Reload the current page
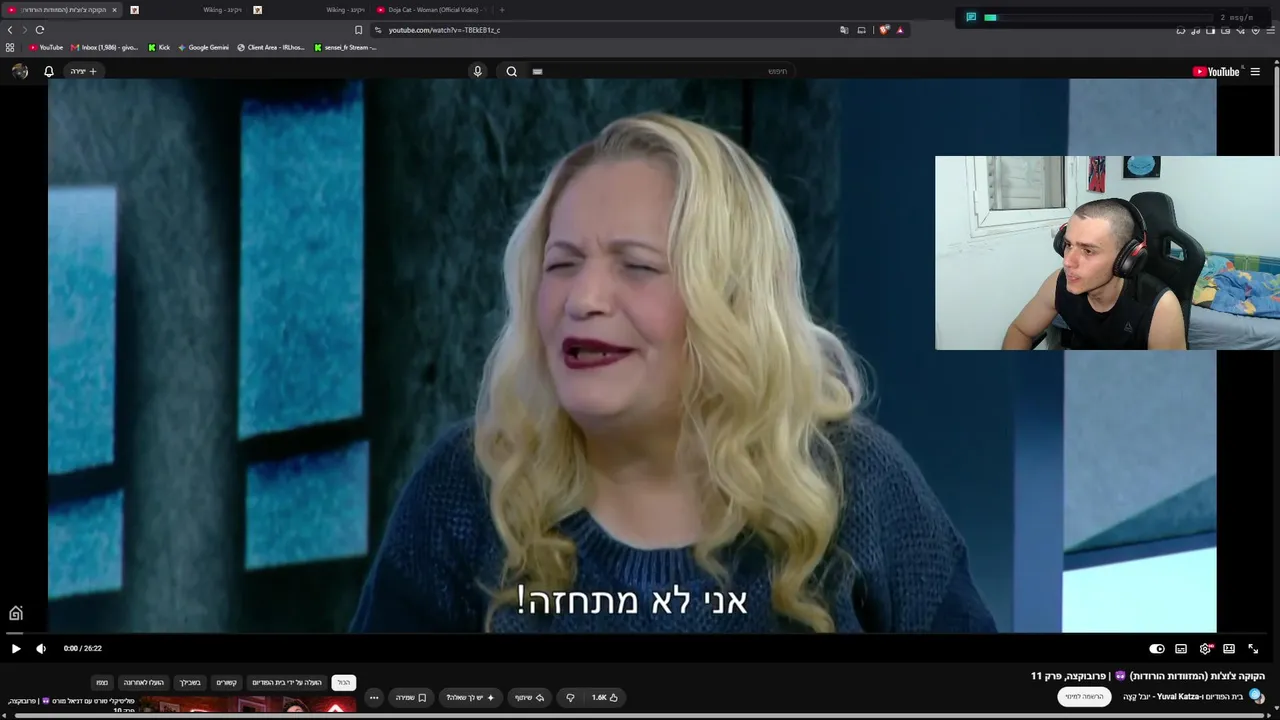 [40, 30]
